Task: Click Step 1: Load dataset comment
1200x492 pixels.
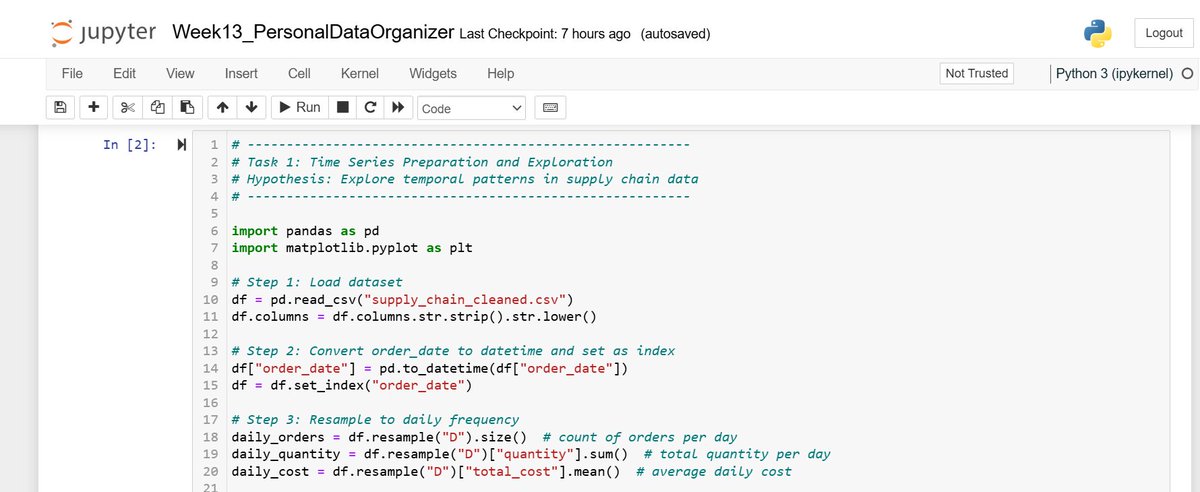Action: 316,282
